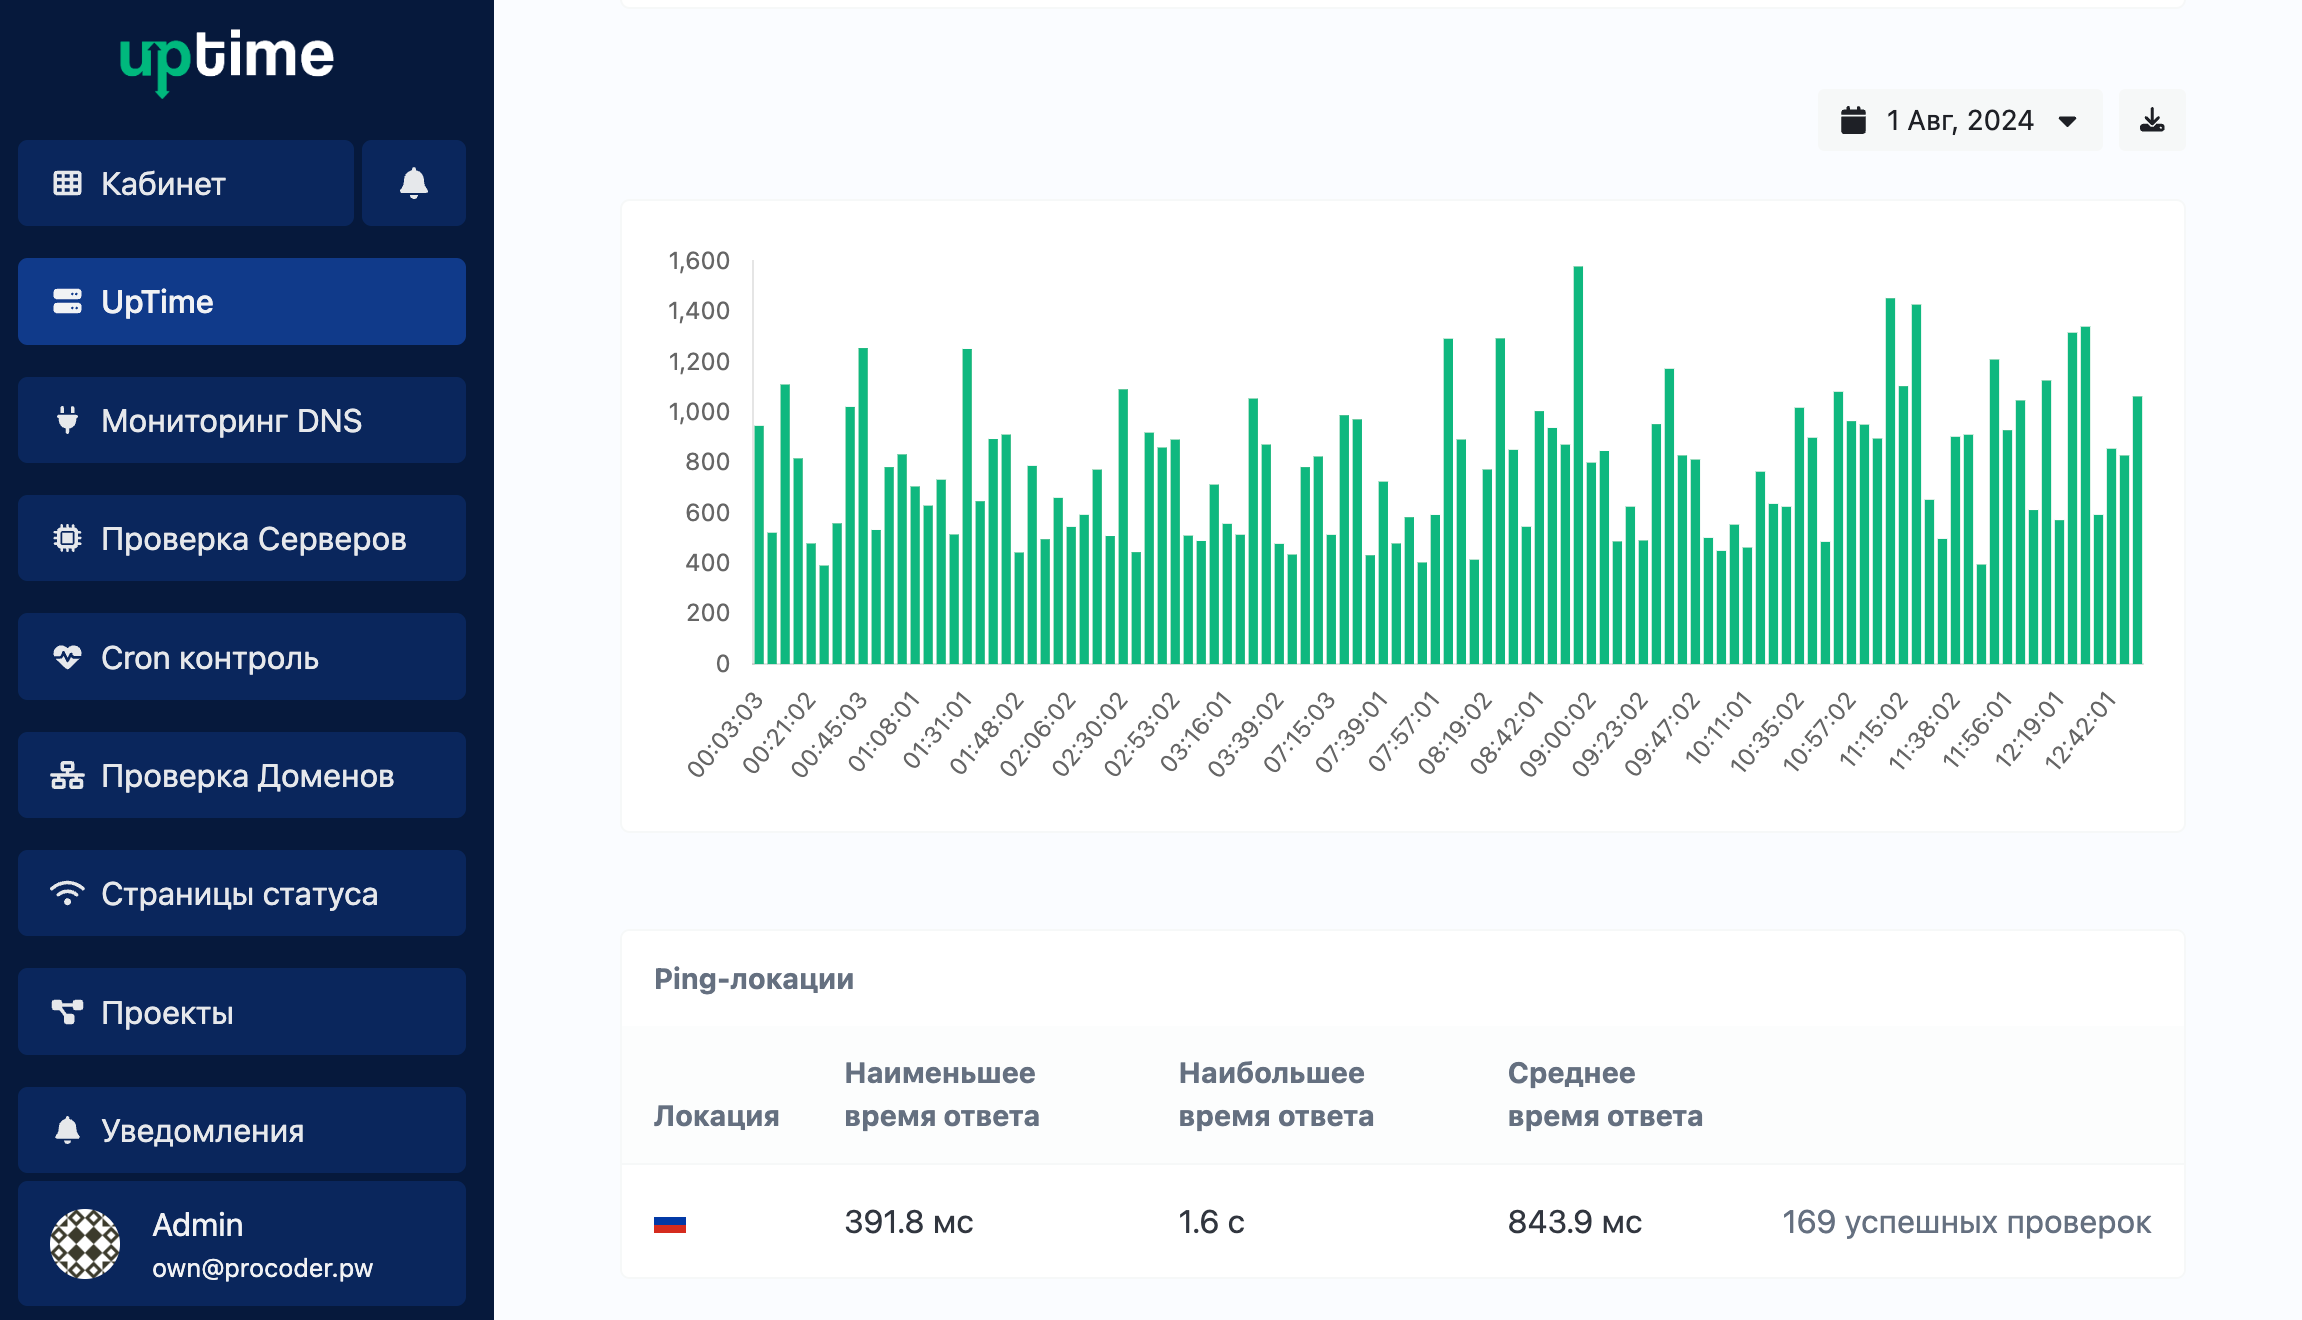Click the calendar icon in date picker
Screen dimensions: 2302x1320
[1853, 120]
